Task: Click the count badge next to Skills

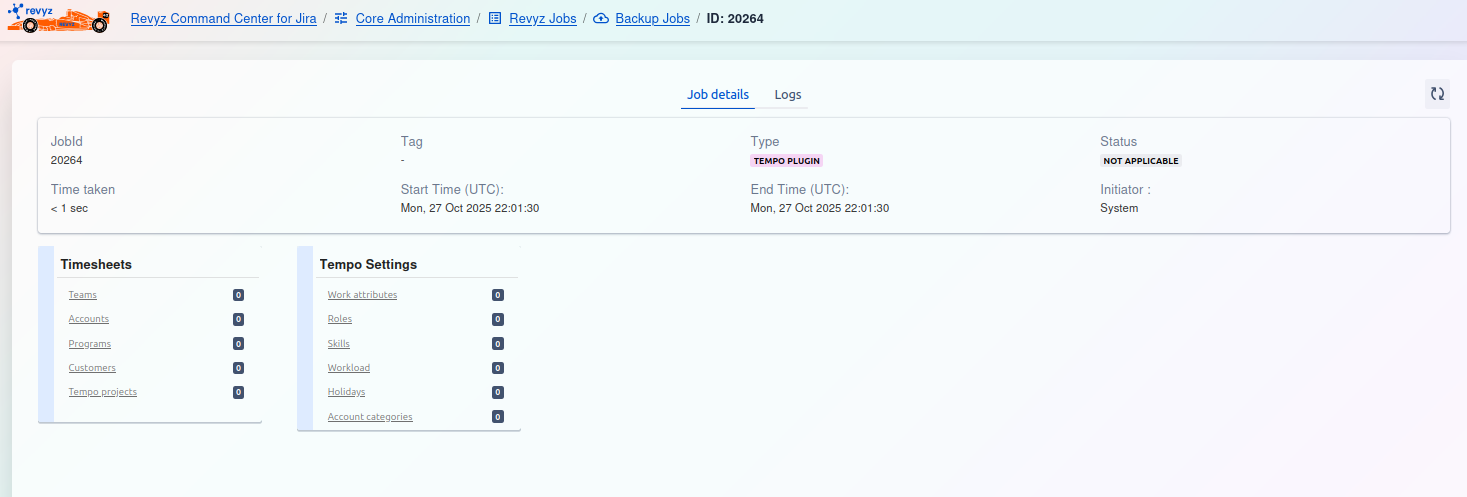Action: 497,344
